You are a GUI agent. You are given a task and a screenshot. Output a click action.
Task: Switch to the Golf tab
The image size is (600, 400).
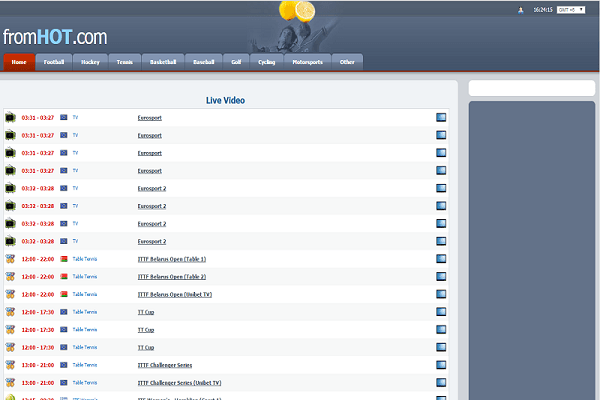tap(236, 62)
